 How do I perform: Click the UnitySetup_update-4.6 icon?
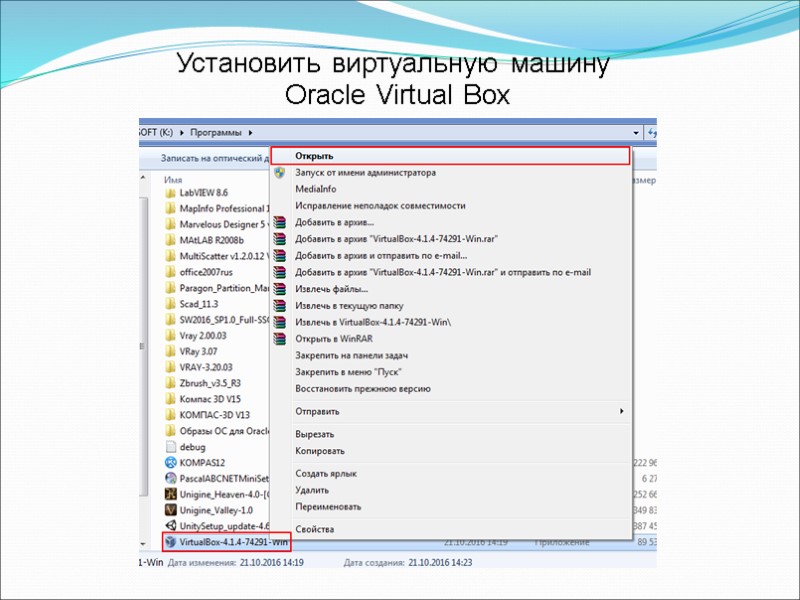click(x=172, y=525)
